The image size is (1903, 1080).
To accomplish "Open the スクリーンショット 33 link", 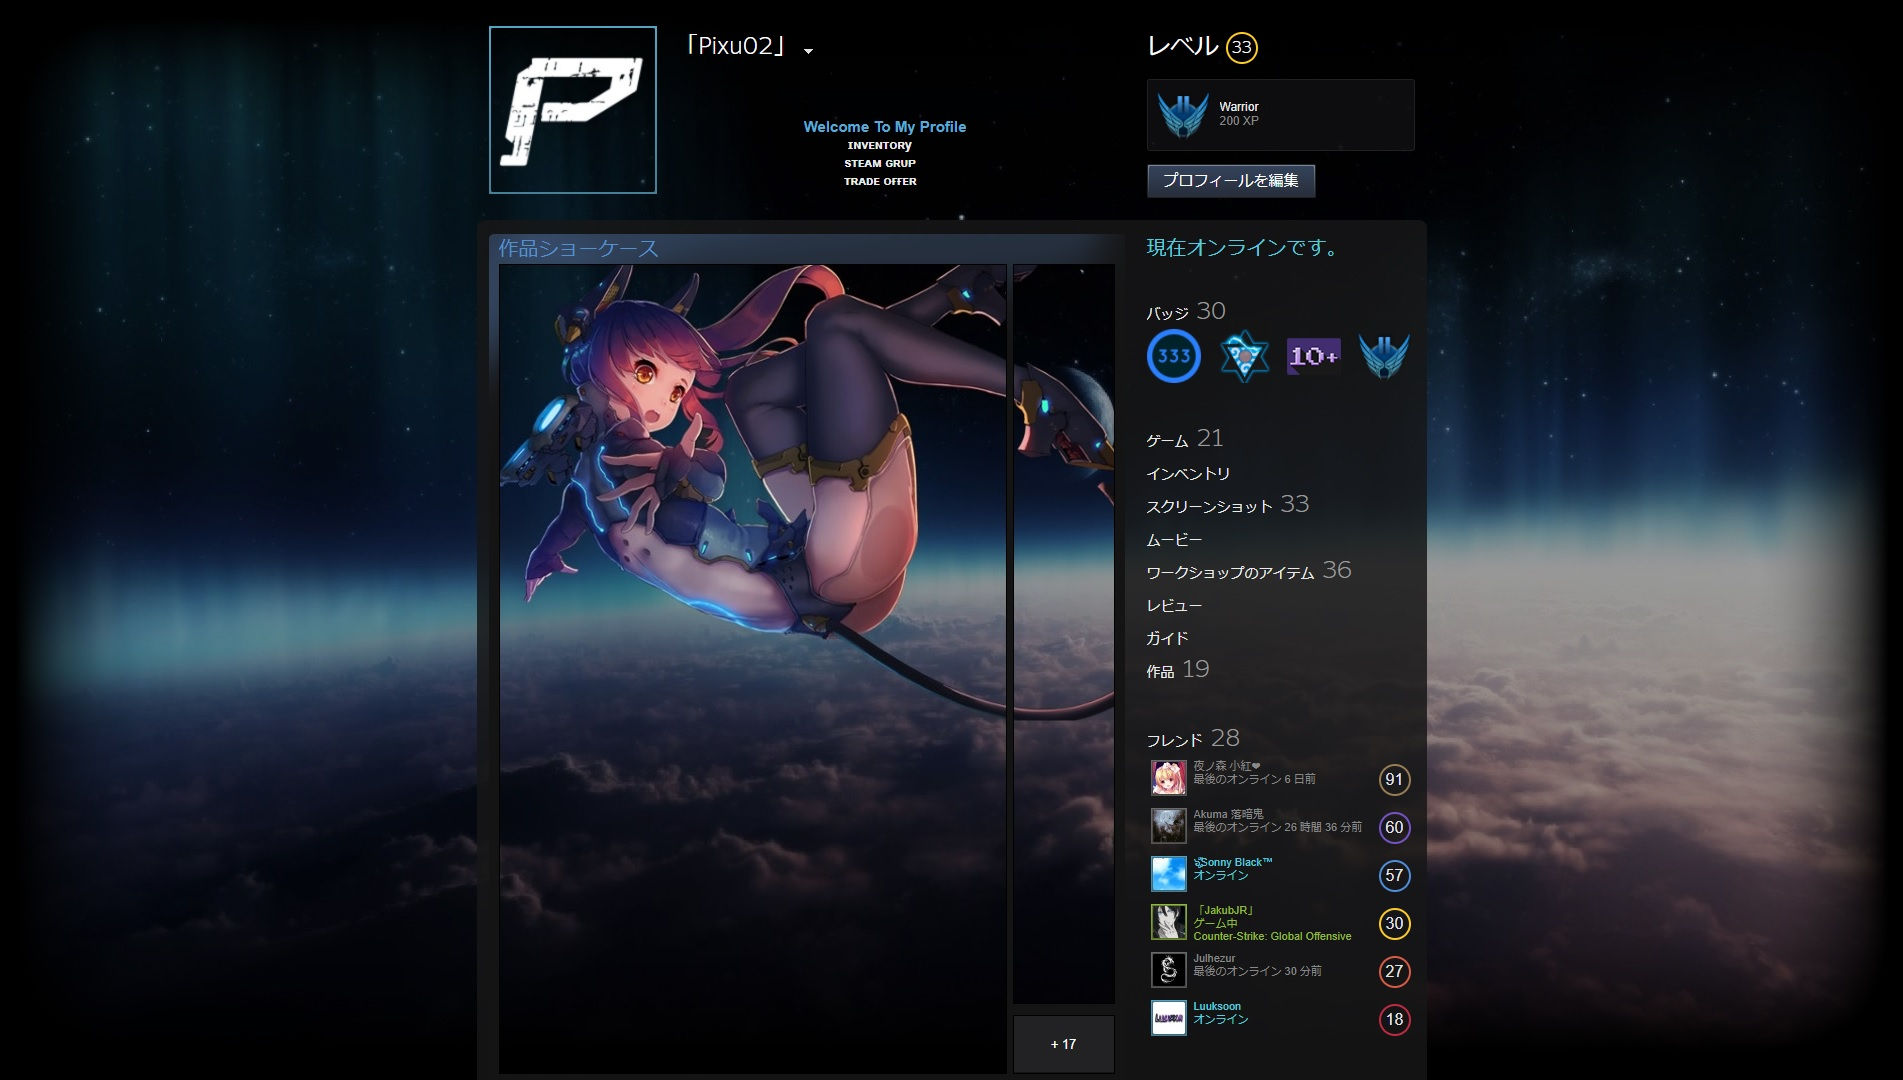I will [x=1228, y=505].
